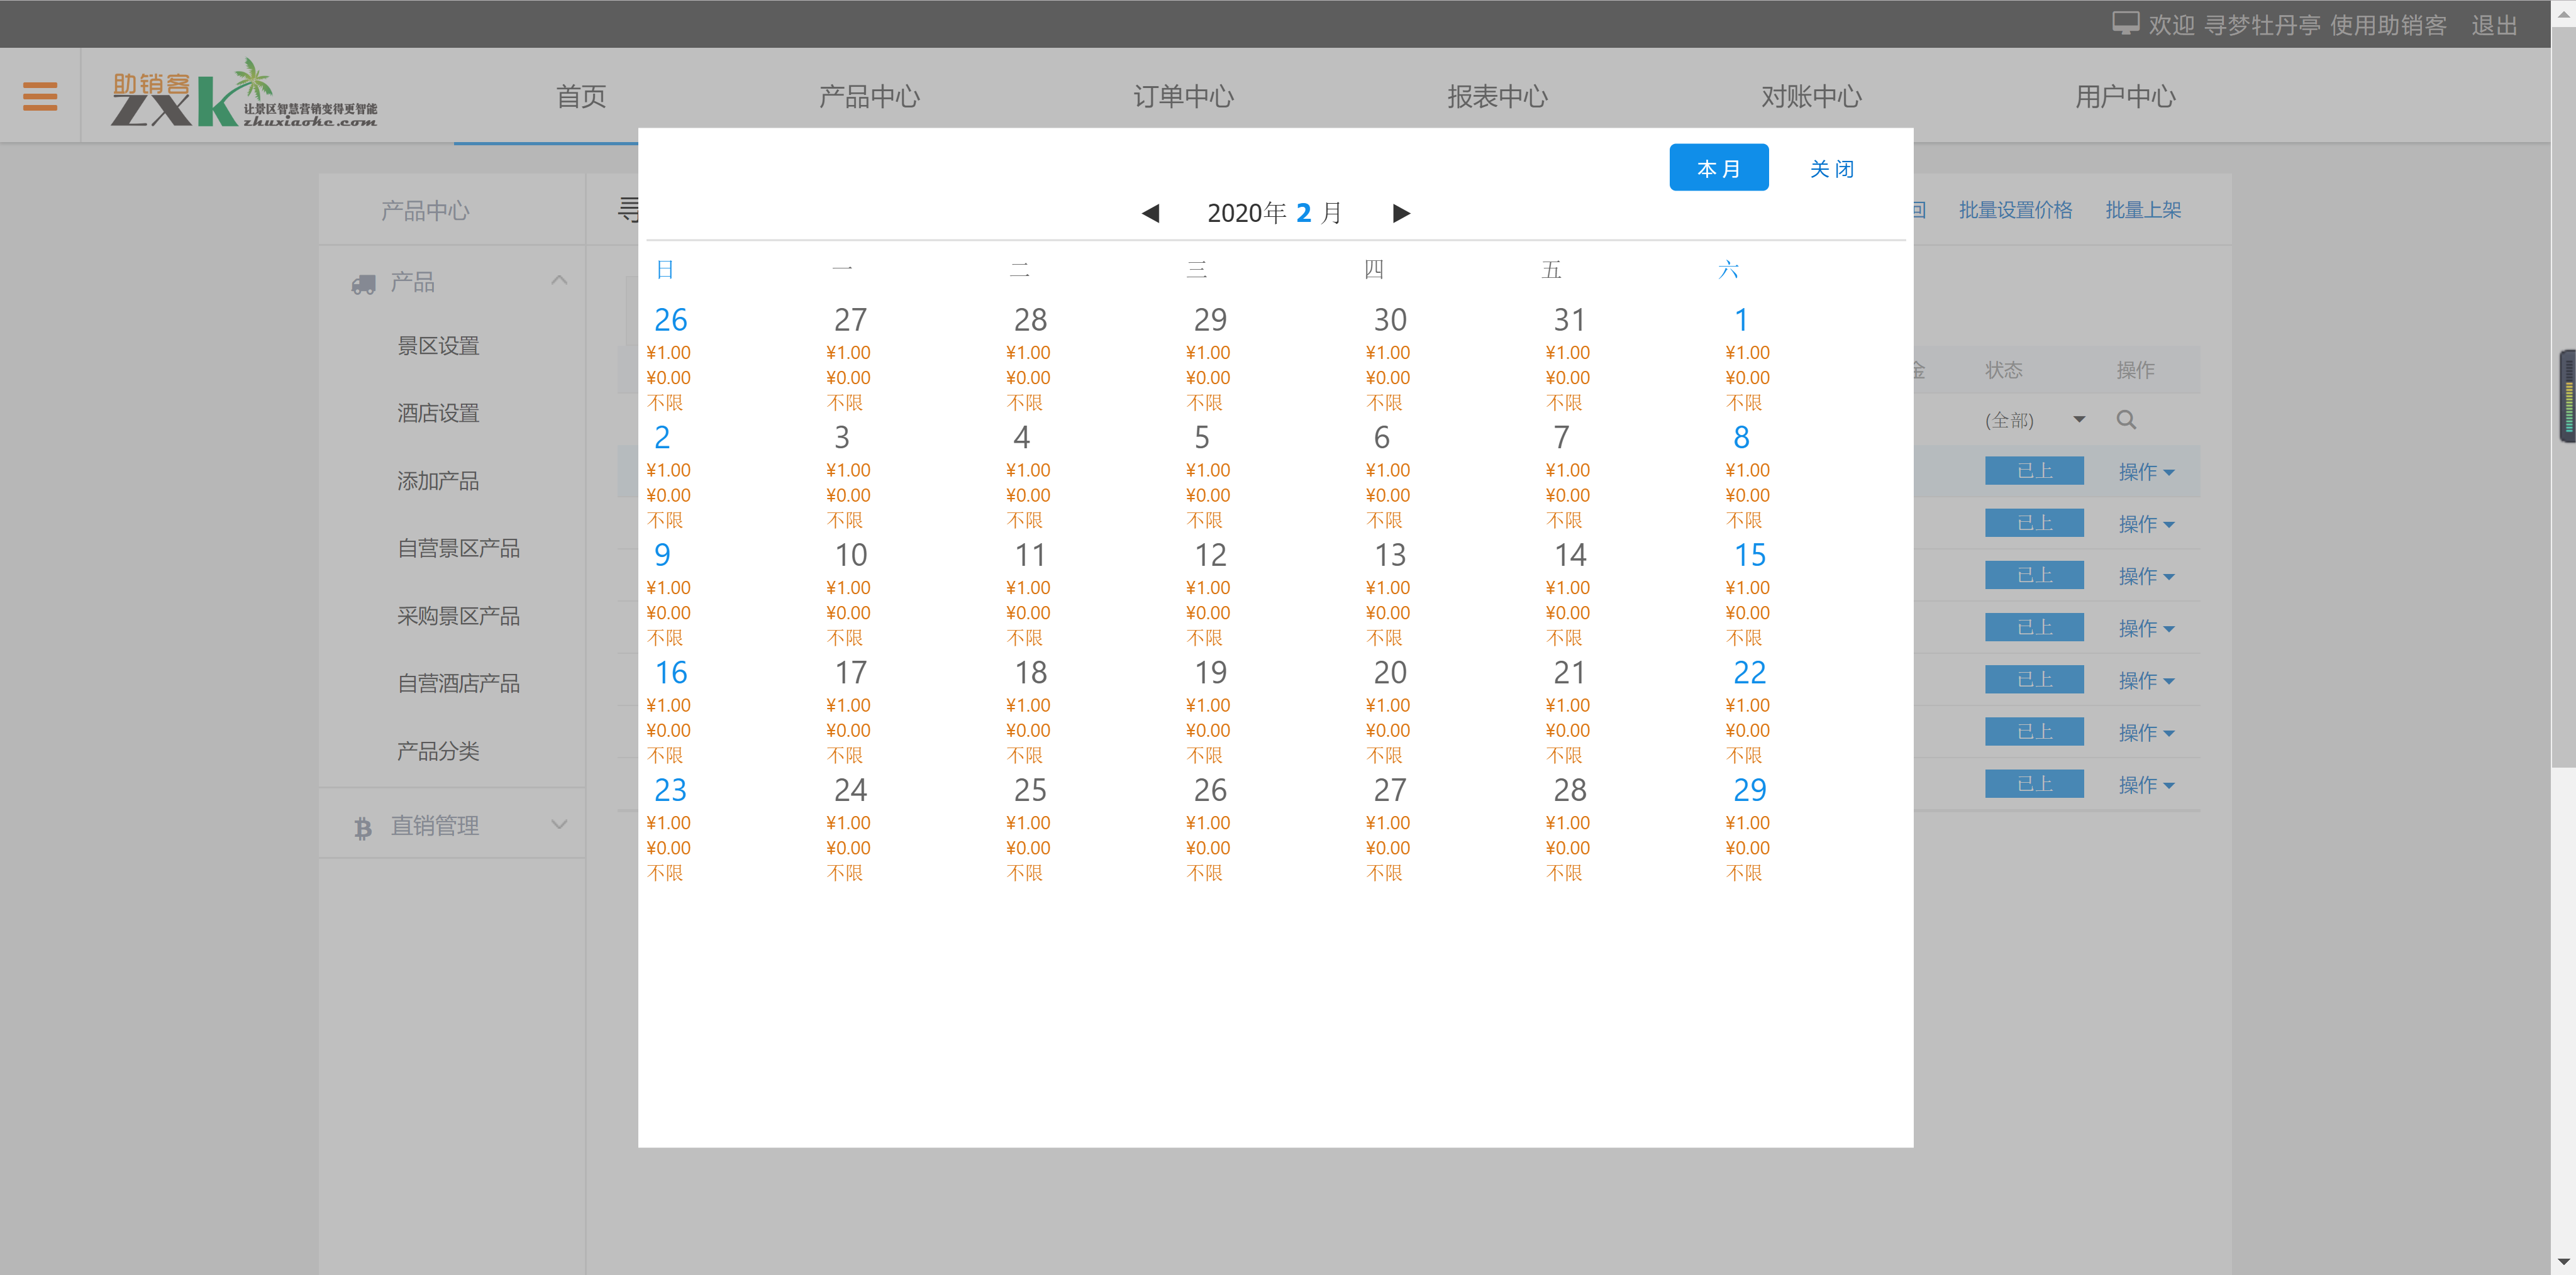Image resolution: width=2576 pixels, height=1275 pixels.
Task: Go to the next month with right arrow
Action: click(1400, 213)
